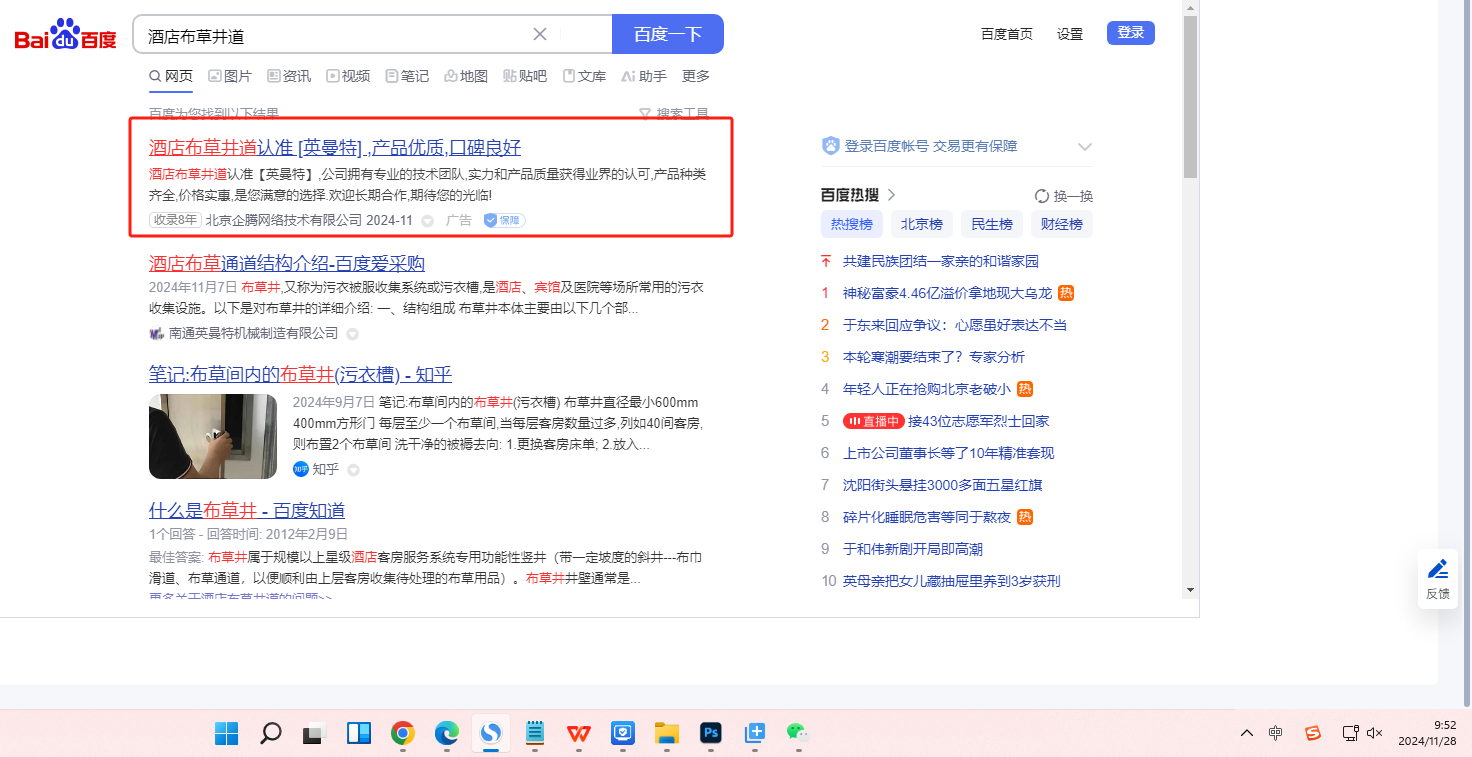Viewport: 1472px width, 757px height.
Task: Open WeChat from the taskbar
Action: 796,733
